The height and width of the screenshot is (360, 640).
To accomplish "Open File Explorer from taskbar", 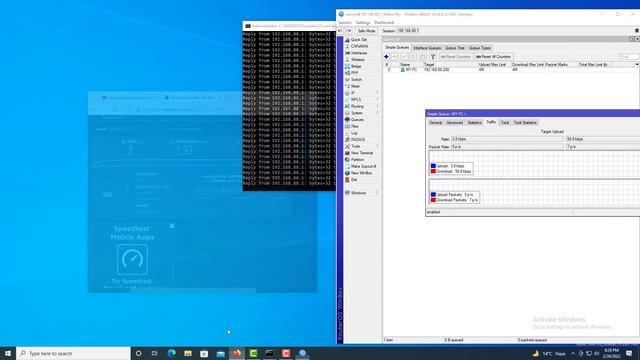I will click(x=188, y=353).
